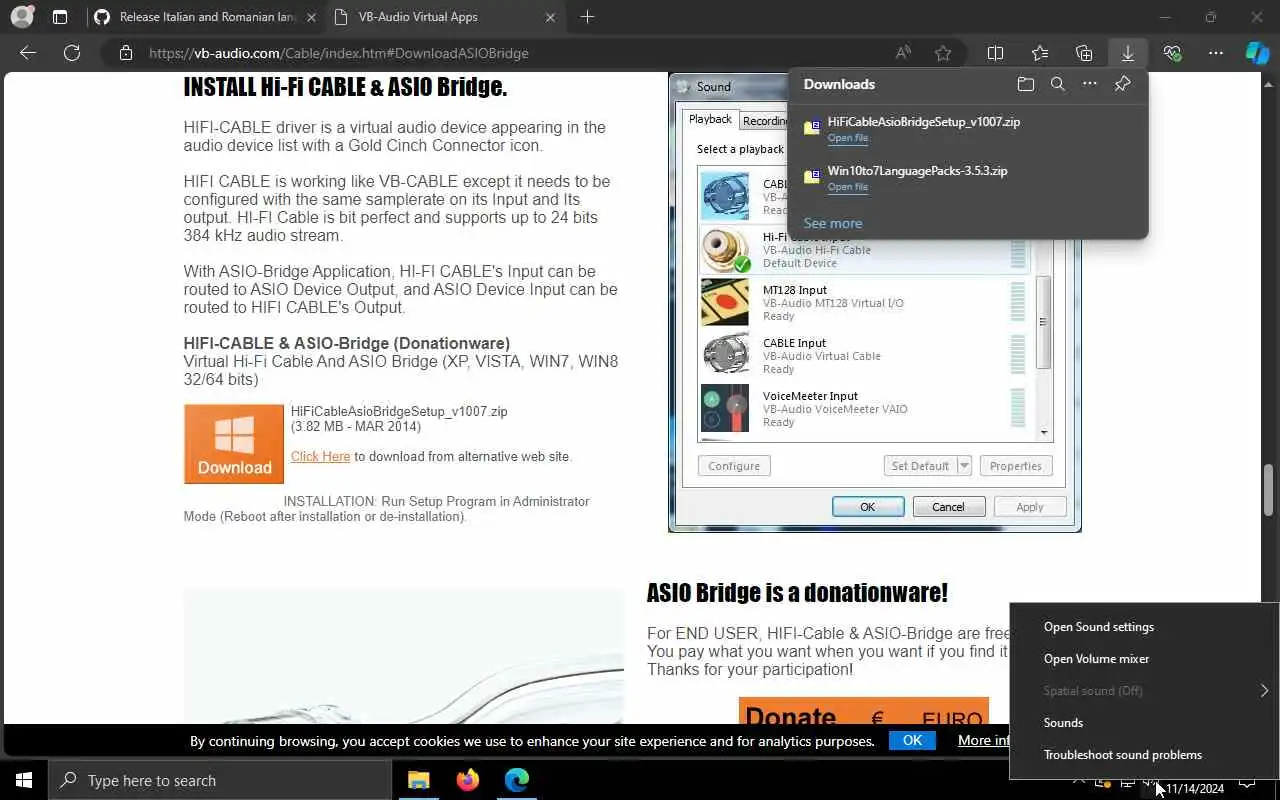Open File Explorer from the taskbar
The height and width of the screenshot is (800, 1280).
[x=419, y=780]
